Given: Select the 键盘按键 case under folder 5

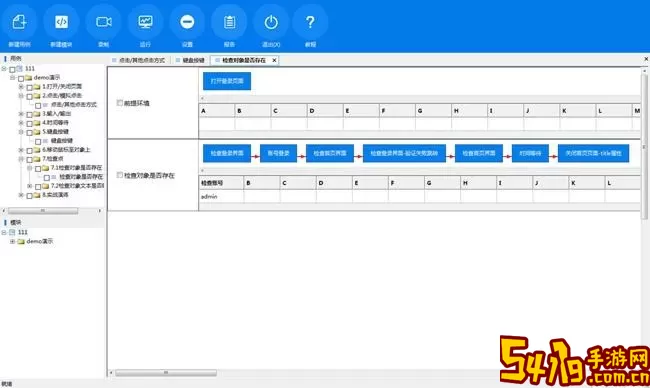Looking at the screenshot, I should pyautogui.click(x=62, y=141).
